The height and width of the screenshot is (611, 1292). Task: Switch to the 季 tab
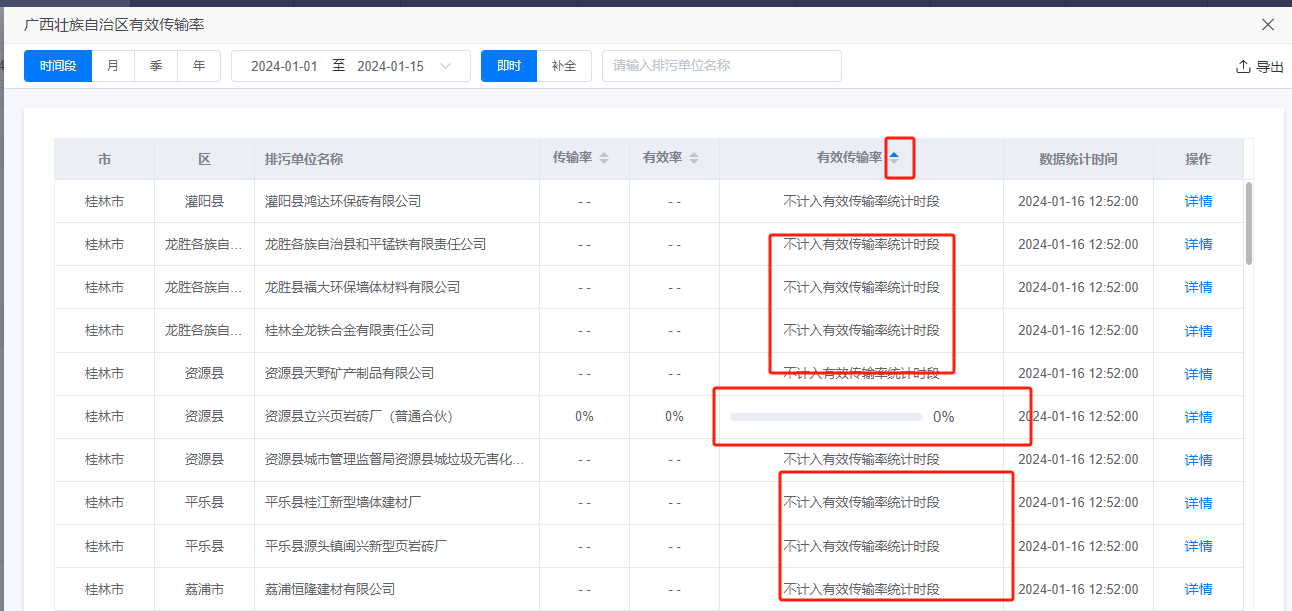tap(156, 66)
